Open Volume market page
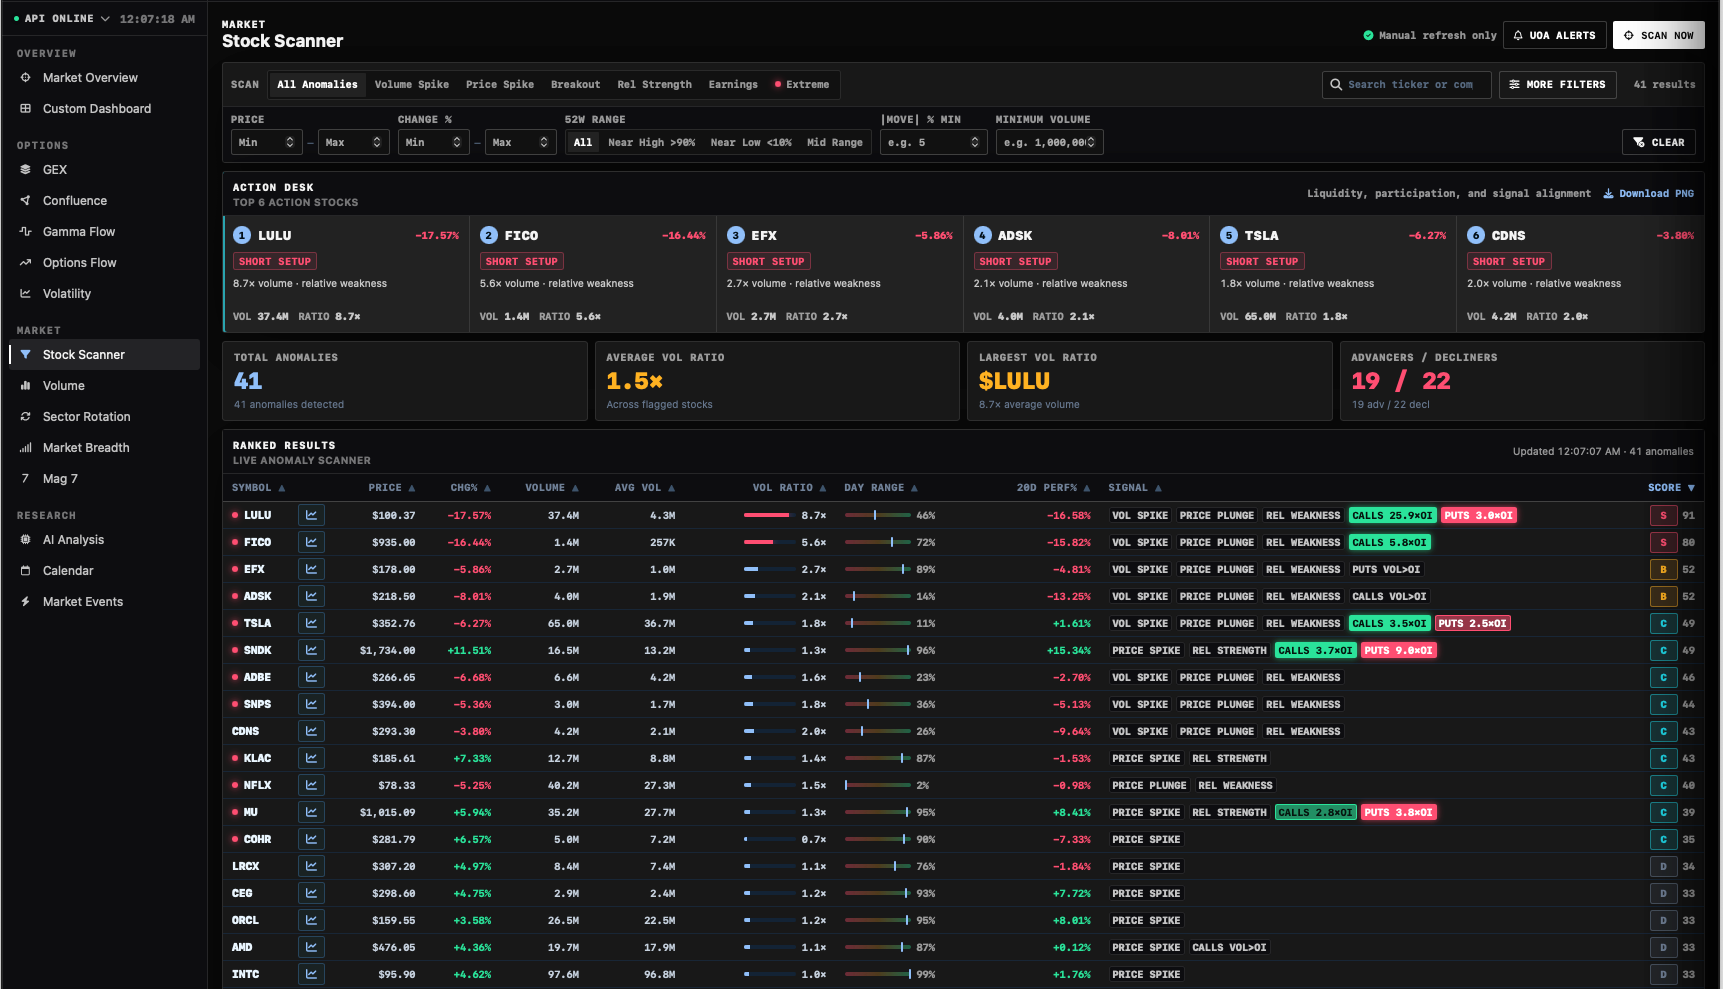This screenshot has width=1723, height=989. click(x=104, y=386)
